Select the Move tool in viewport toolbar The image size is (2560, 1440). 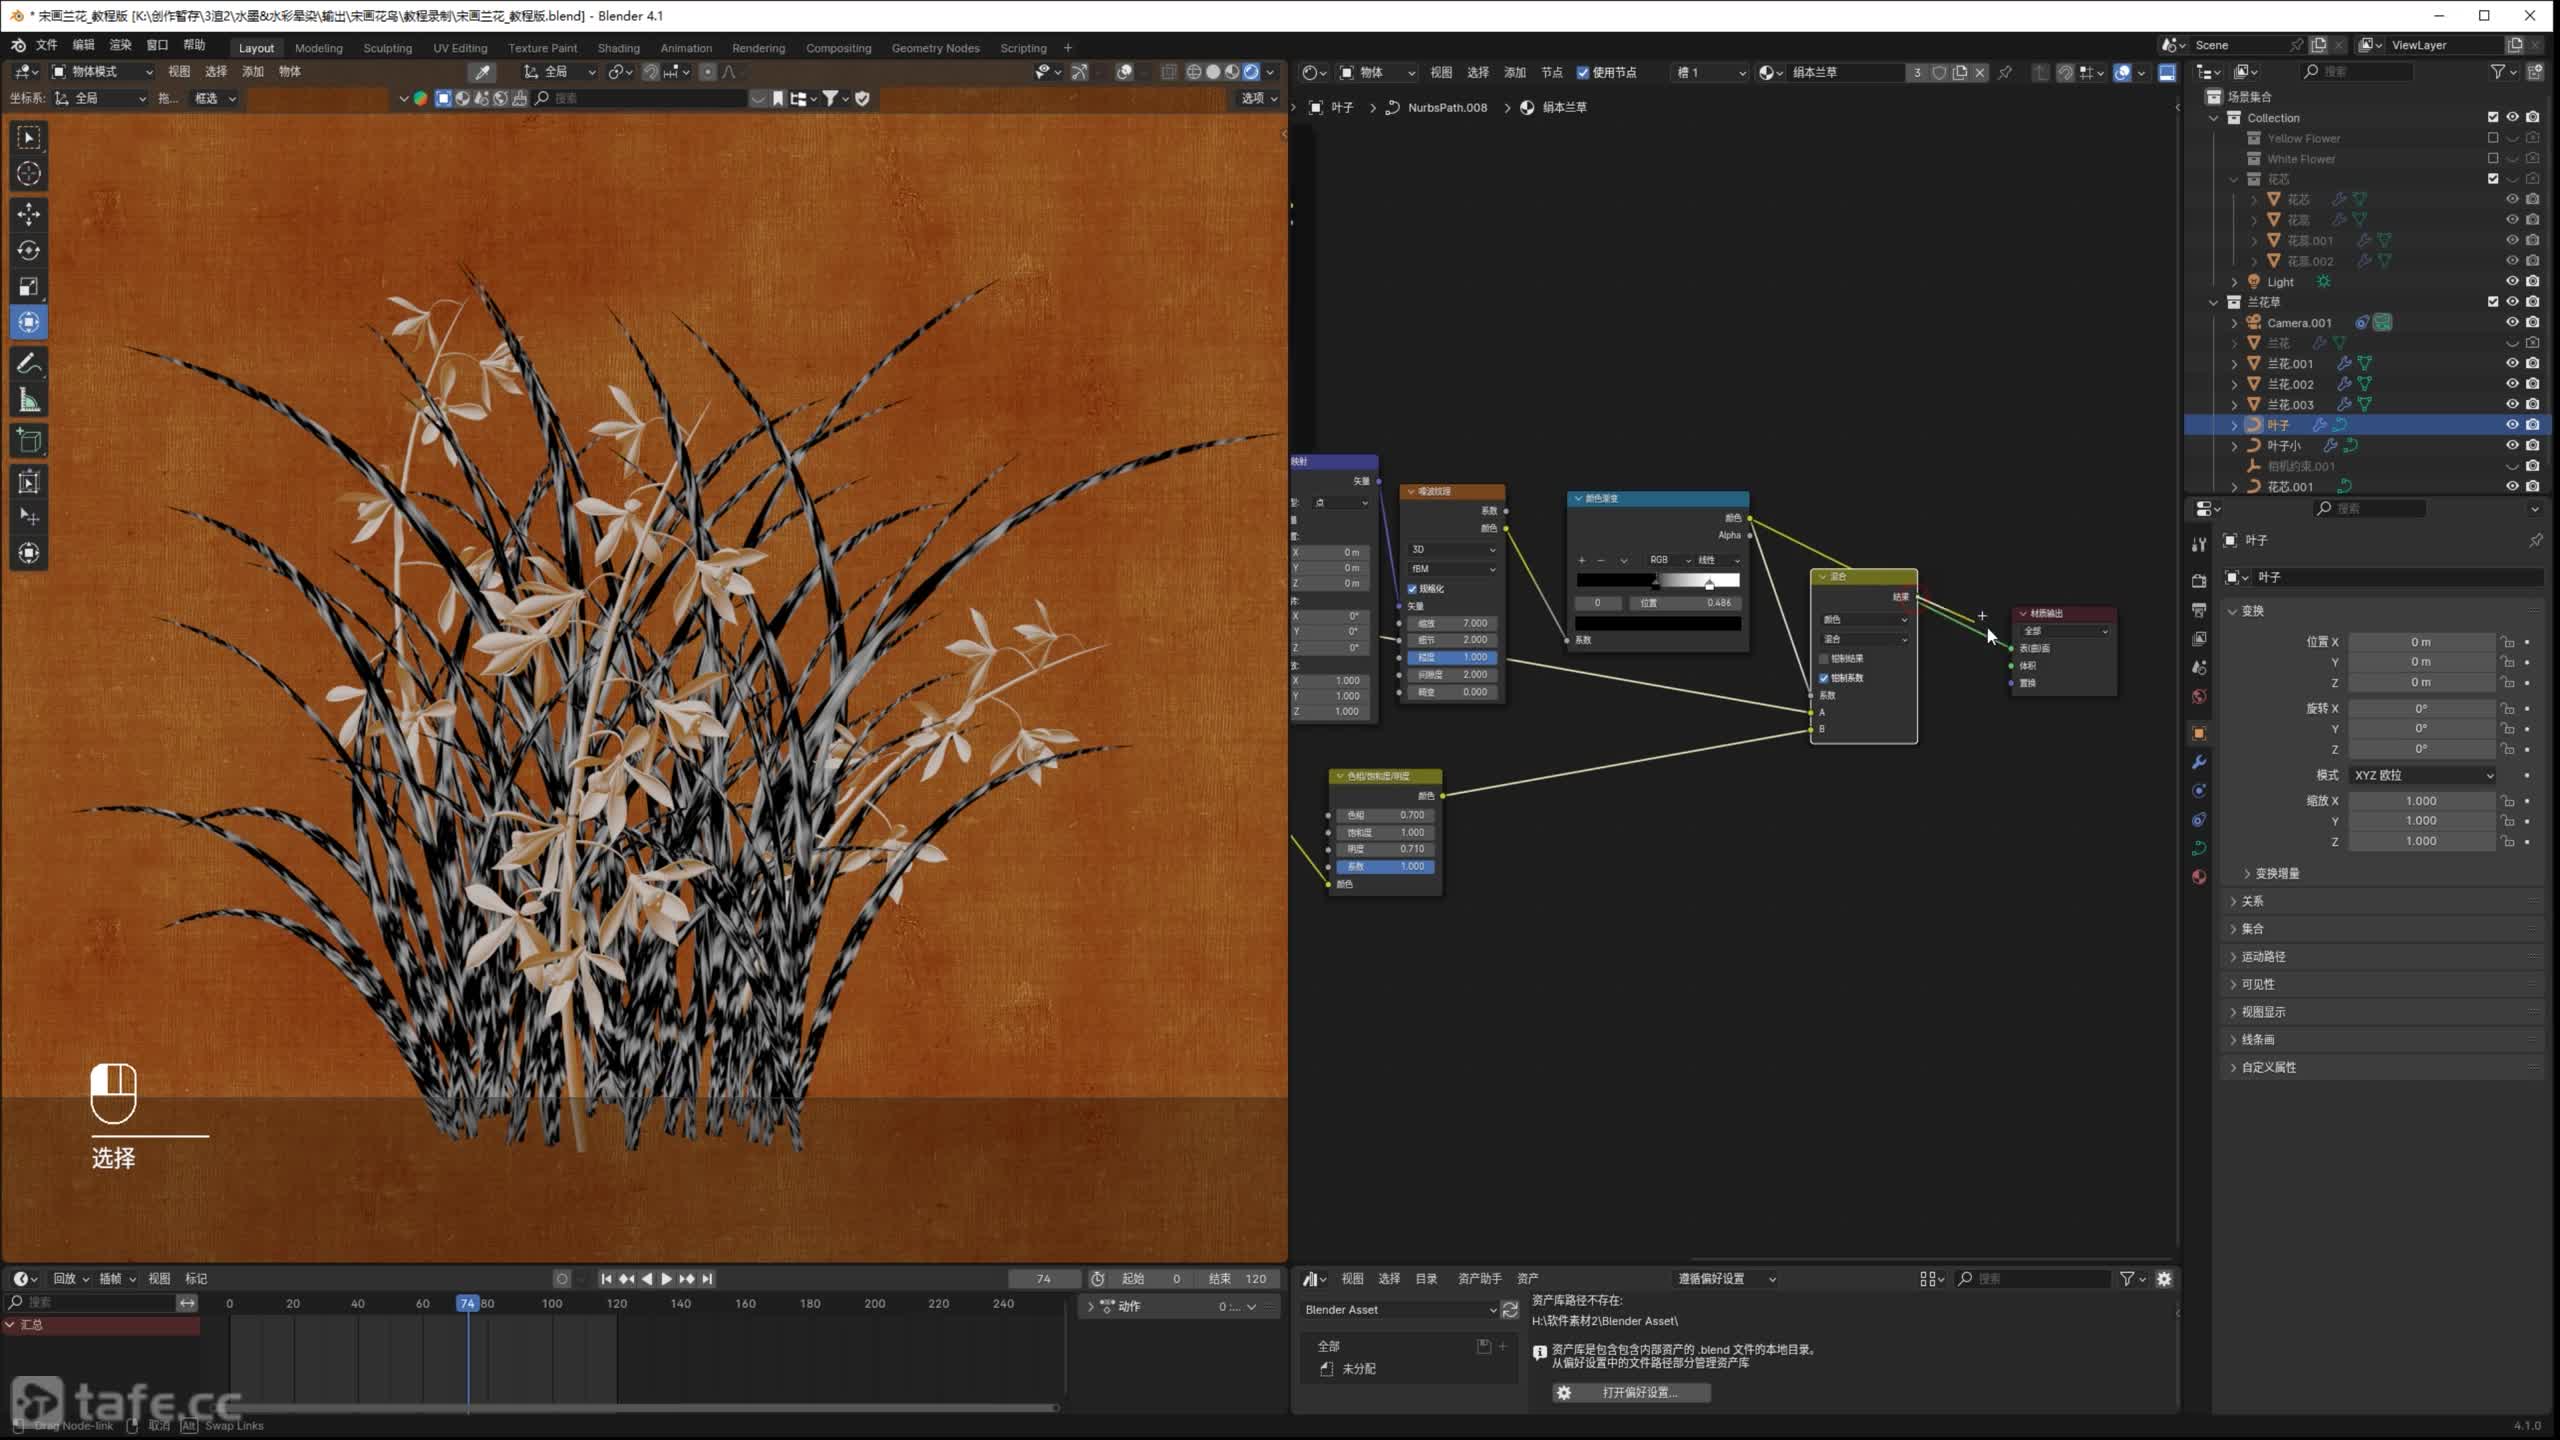(29, 213)
